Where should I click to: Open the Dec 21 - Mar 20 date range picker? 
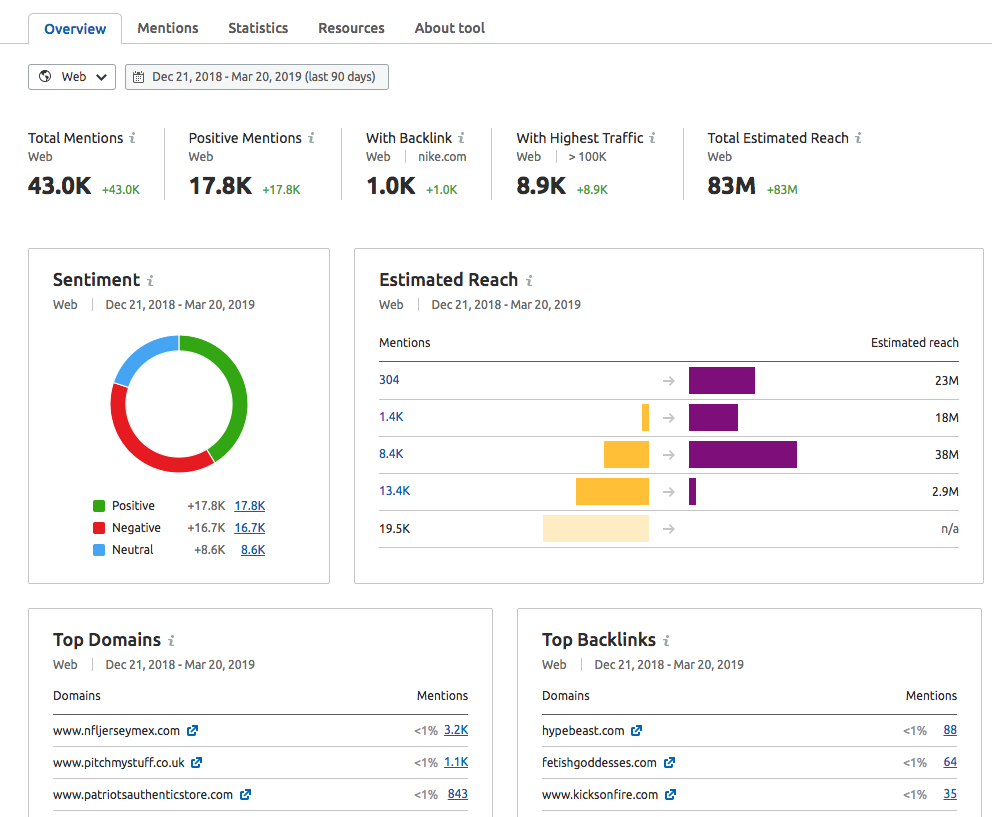256,76
